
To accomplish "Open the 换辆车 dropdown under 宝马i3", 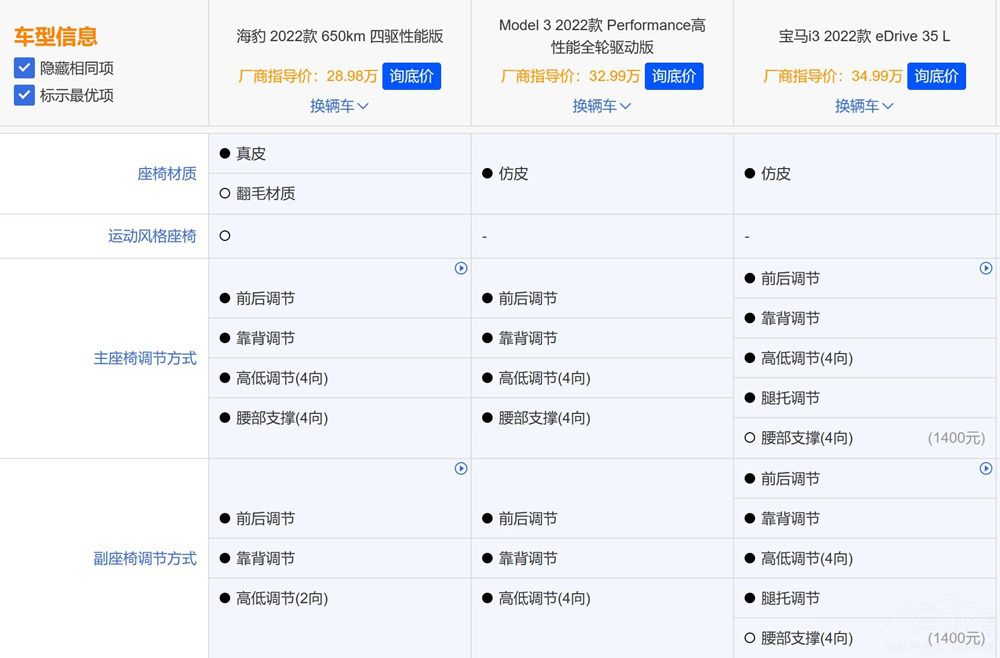I will point(863,106).
